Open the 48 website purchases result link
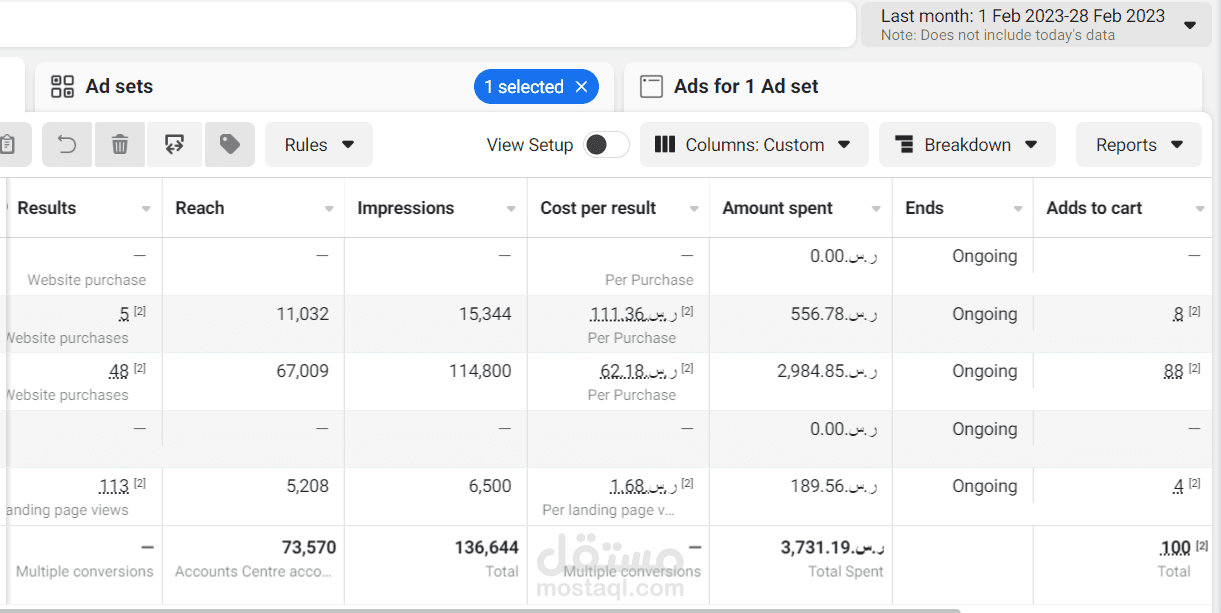The width and height of the screenshot is (1221, 613). 119,372
